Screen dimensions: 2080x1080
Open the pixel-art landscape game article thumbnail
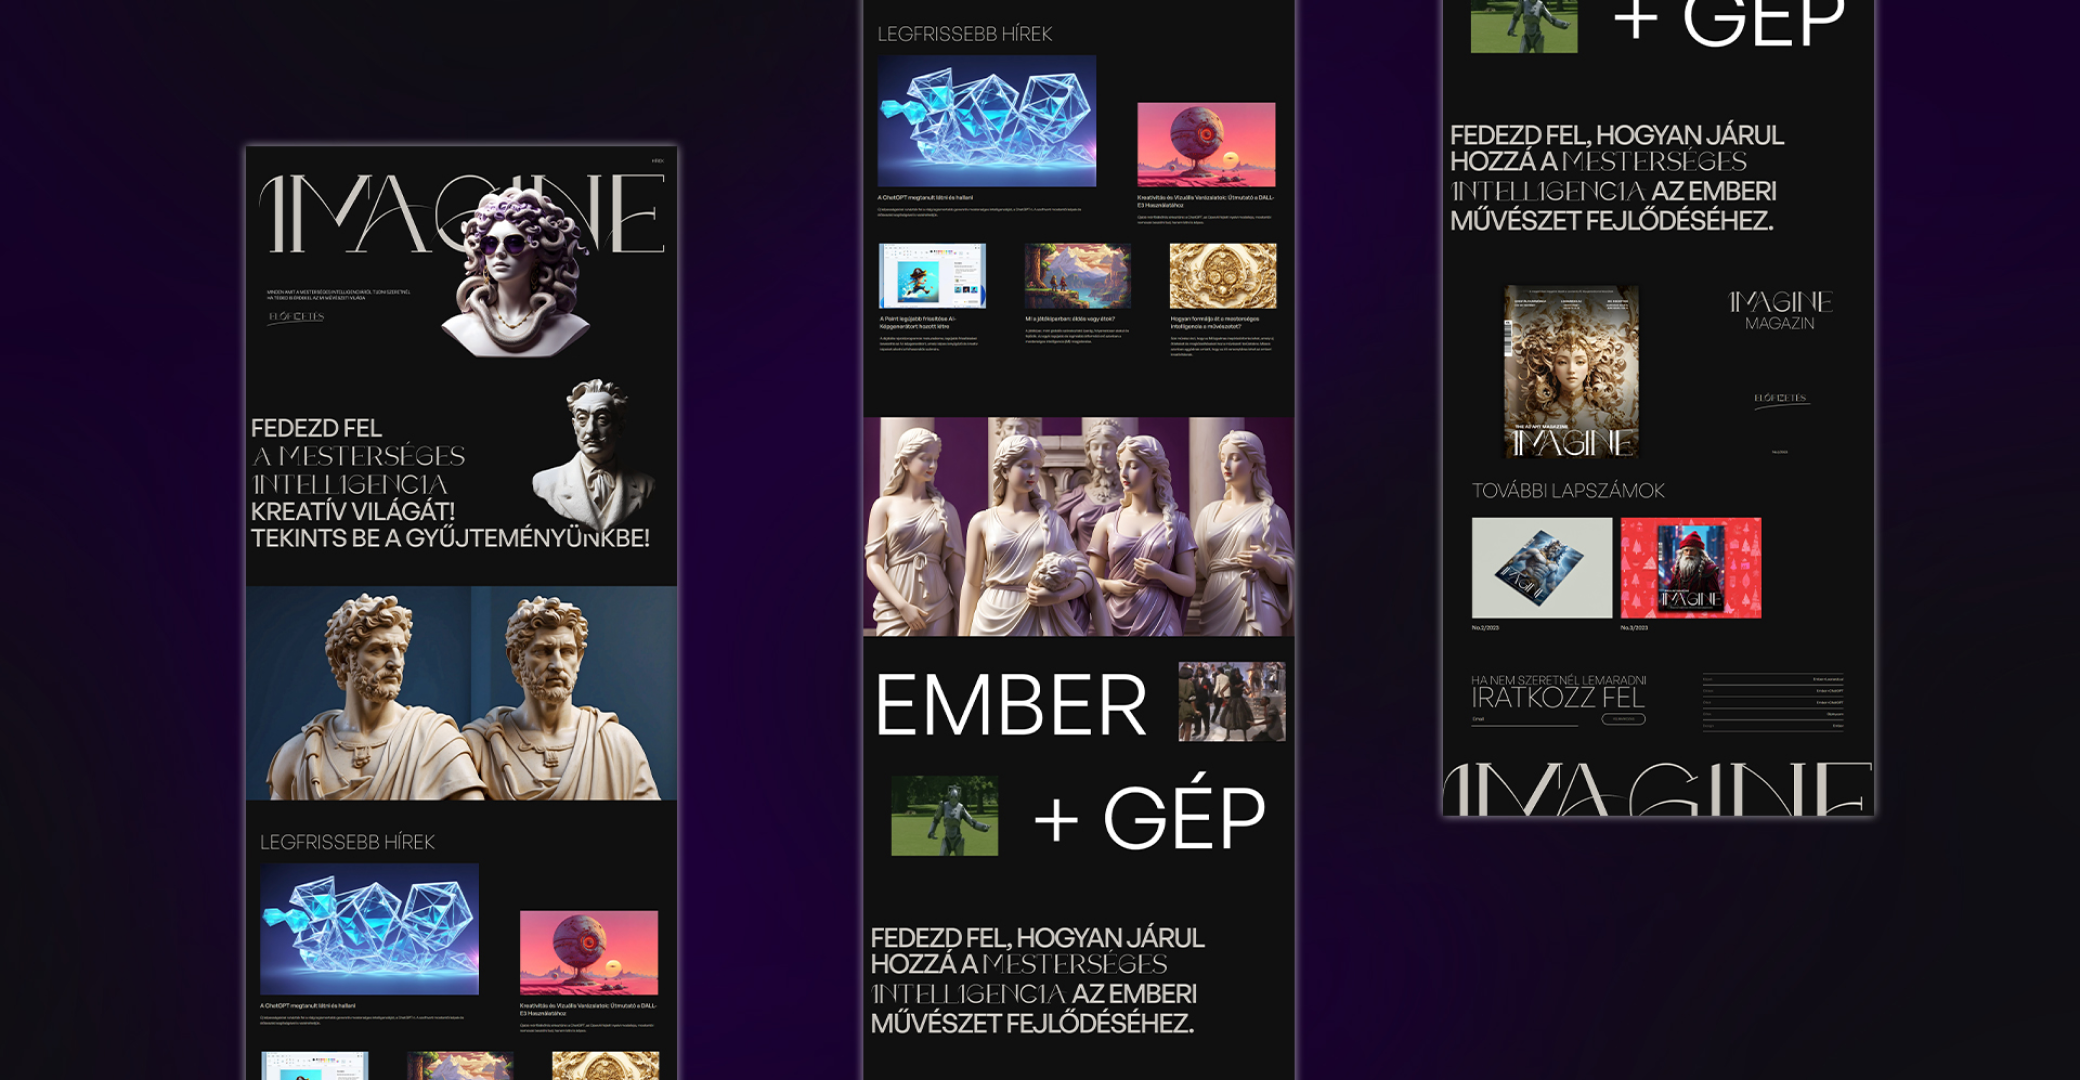(x=1077, y=276)
